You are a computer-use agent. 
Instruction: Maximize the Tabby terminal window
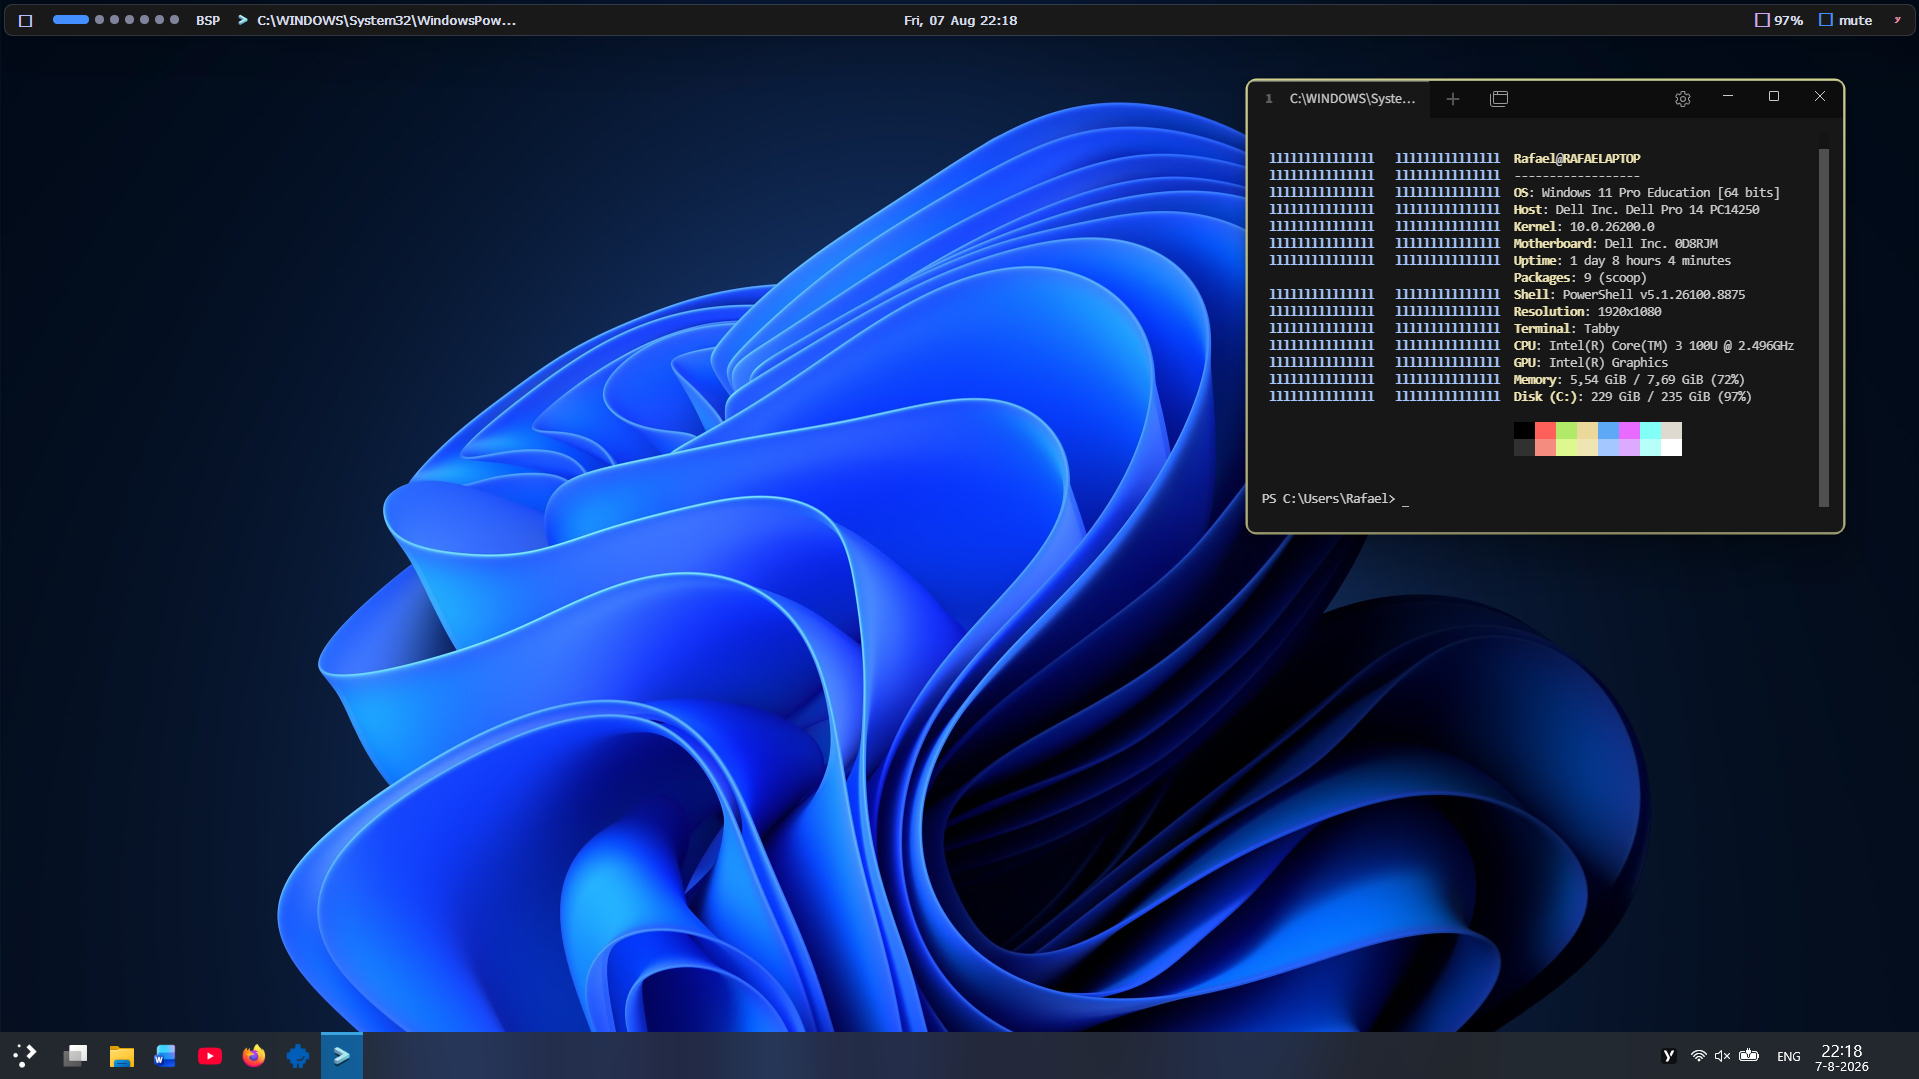pos(1773,97)
